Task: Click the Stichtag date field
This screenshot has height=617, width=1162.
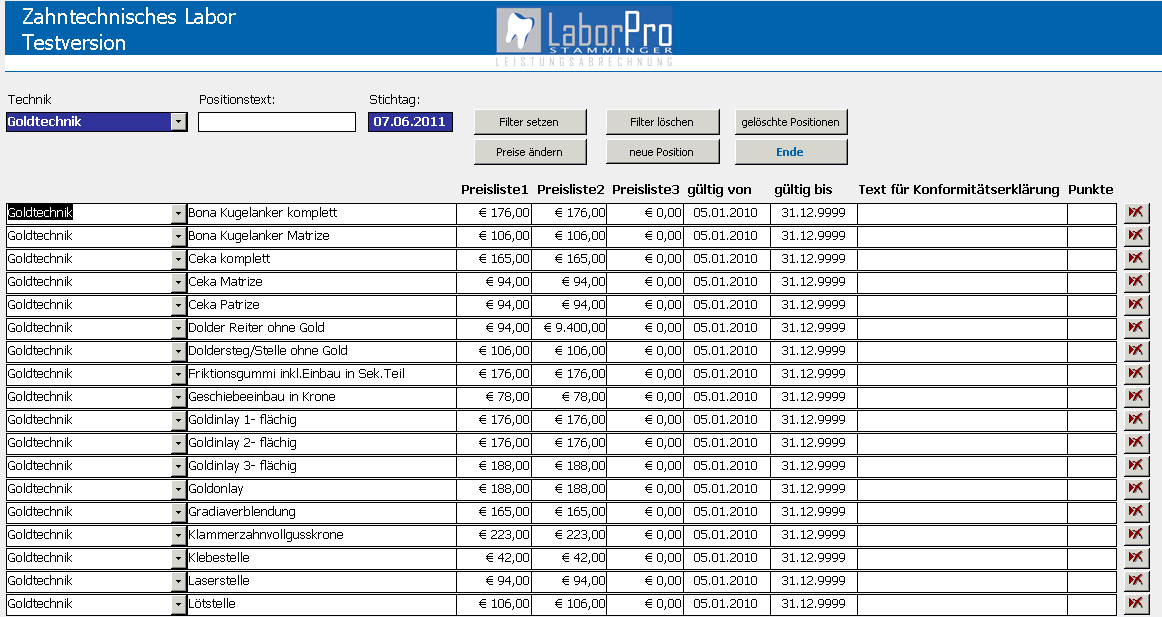Action: 410,122
